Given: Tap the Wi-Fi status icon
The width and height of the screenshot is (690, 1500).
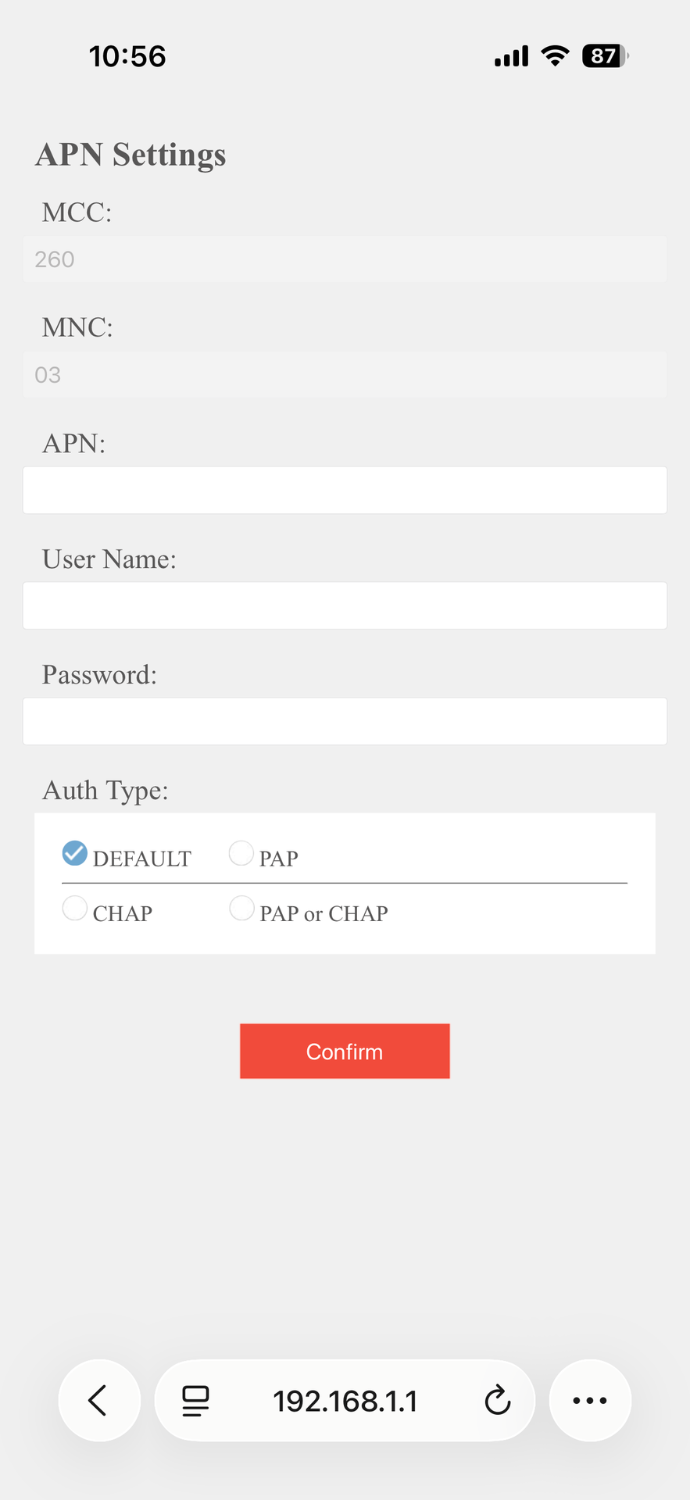Looking at the screenshot, I should pos(555,56).
